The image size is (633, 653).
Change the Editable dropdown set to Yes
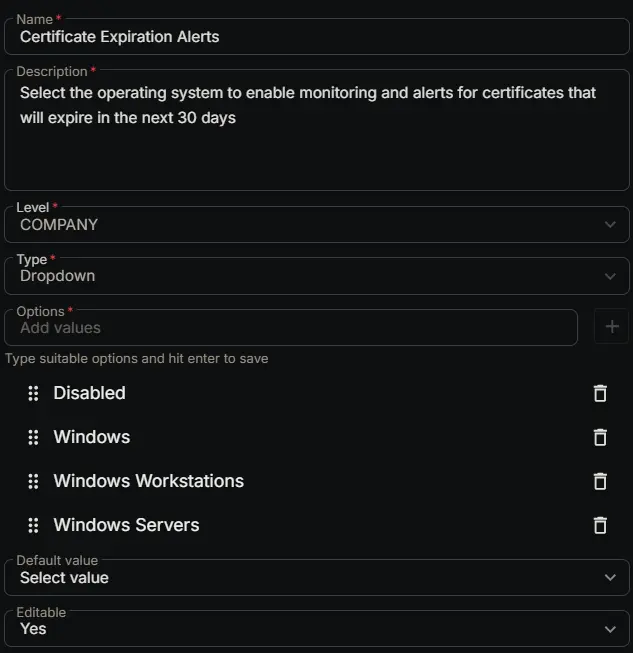coord(316,629)
